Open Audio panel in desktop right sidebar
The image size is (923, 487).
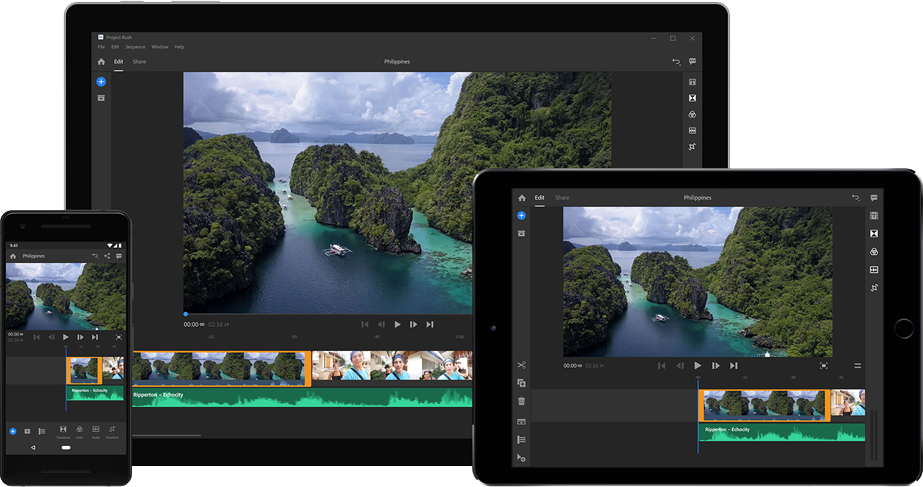(x=692, y=130)
